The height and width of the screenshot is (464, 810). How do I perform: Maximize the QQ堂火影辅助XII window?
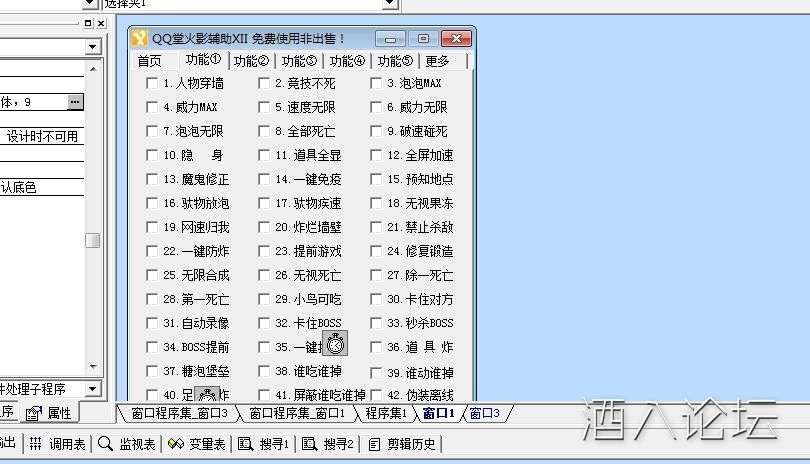click(423, 39)
